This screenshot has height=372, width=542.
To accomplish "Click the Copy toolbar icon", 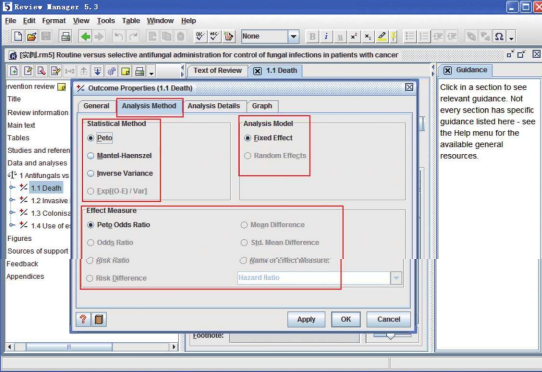I will coord(166,36).
